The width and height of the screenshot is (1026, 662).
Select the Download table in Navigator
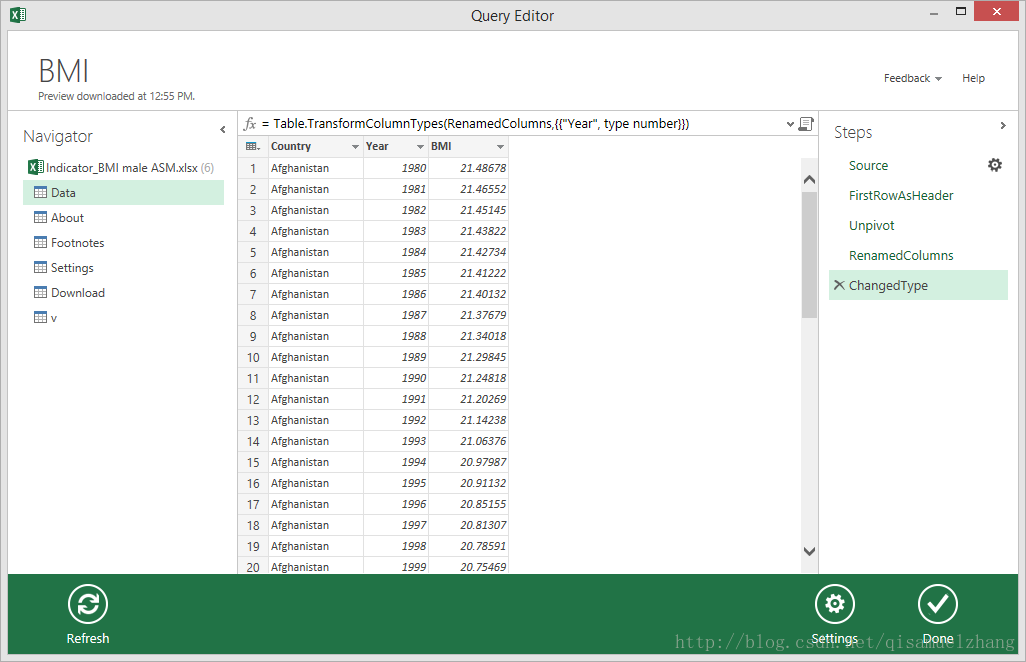point(123,292)
